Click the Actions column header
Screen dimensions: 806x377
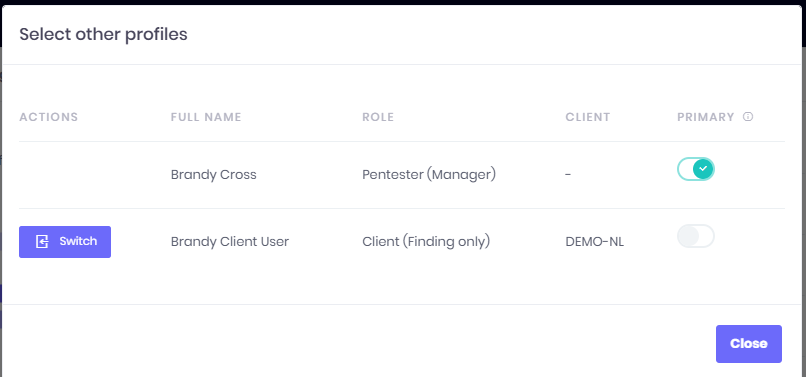[49, 117]
